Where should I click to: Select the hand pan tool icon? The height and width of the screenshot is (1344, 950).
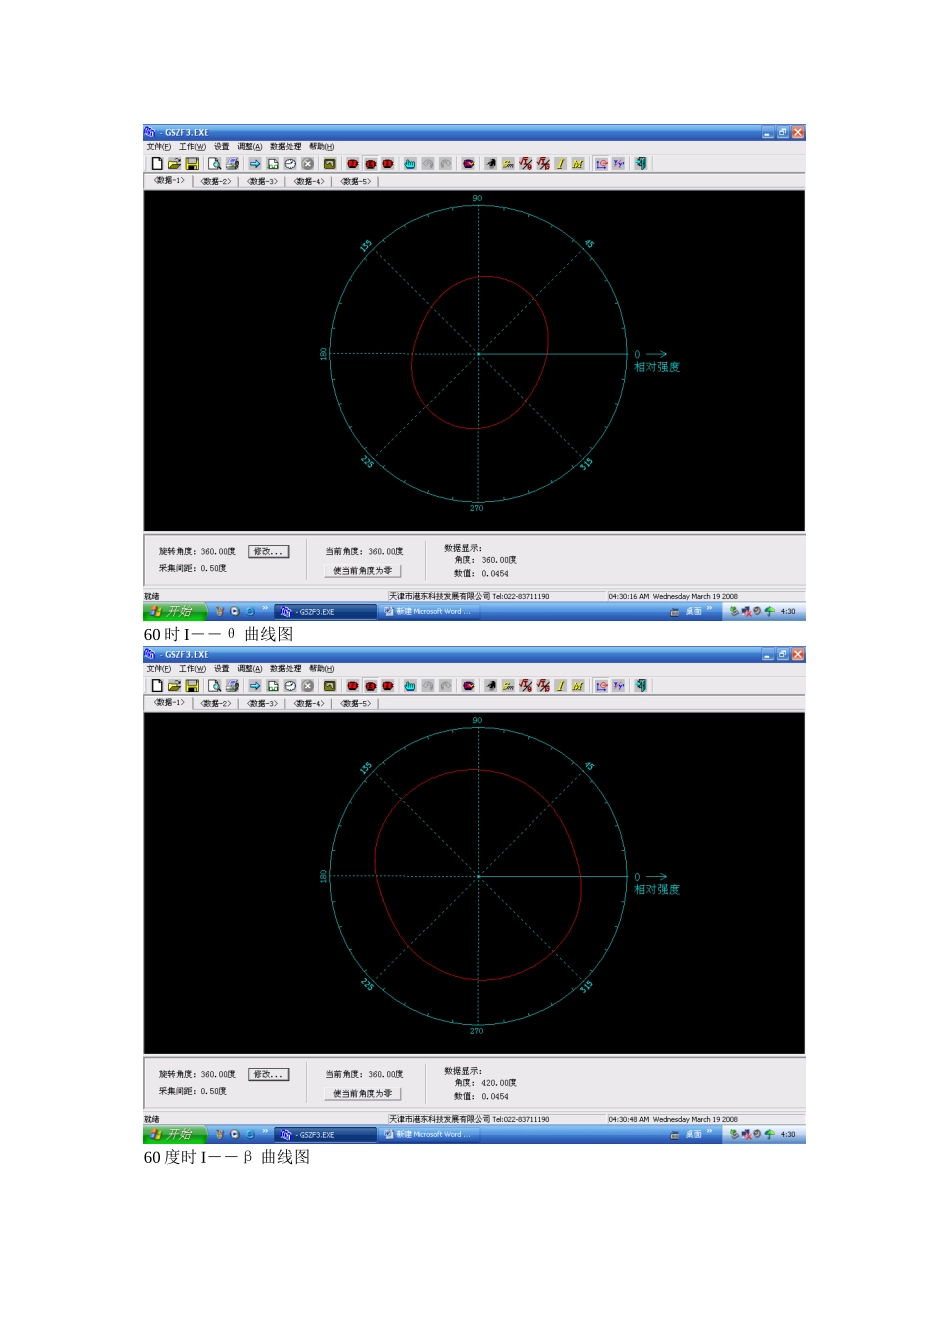(x=409, y=163)
